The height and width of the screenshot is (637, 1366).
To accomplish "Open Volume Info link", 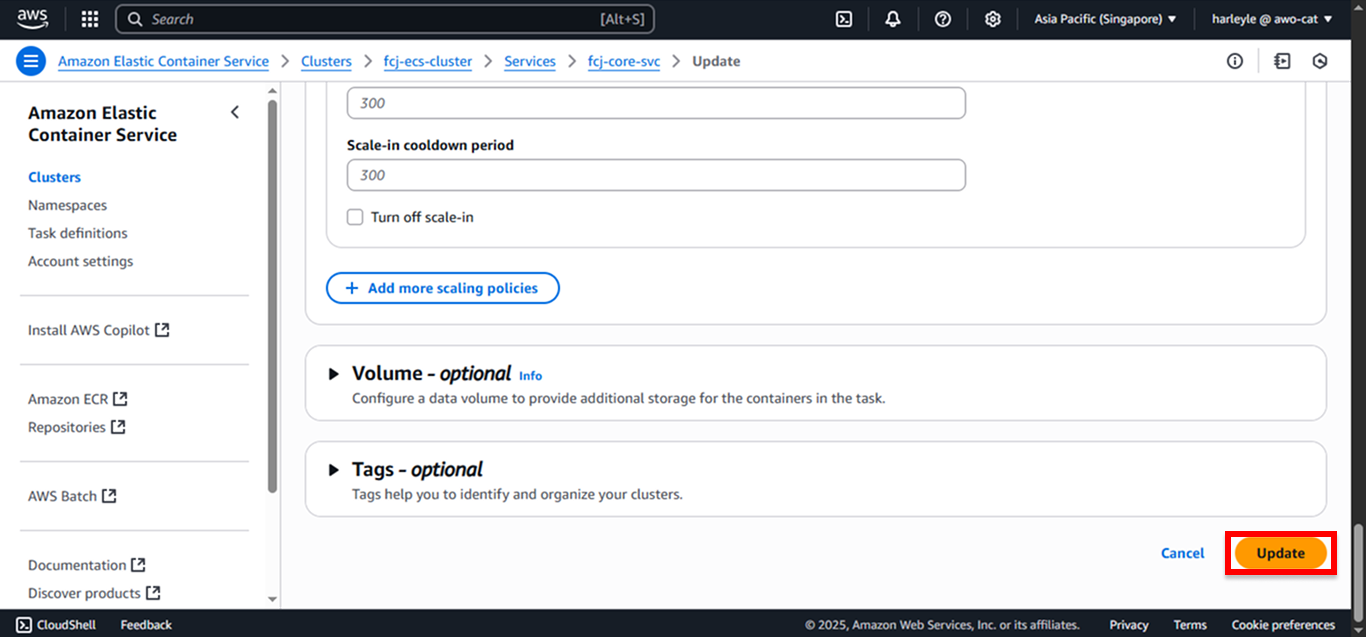I will tap(530, 376).
